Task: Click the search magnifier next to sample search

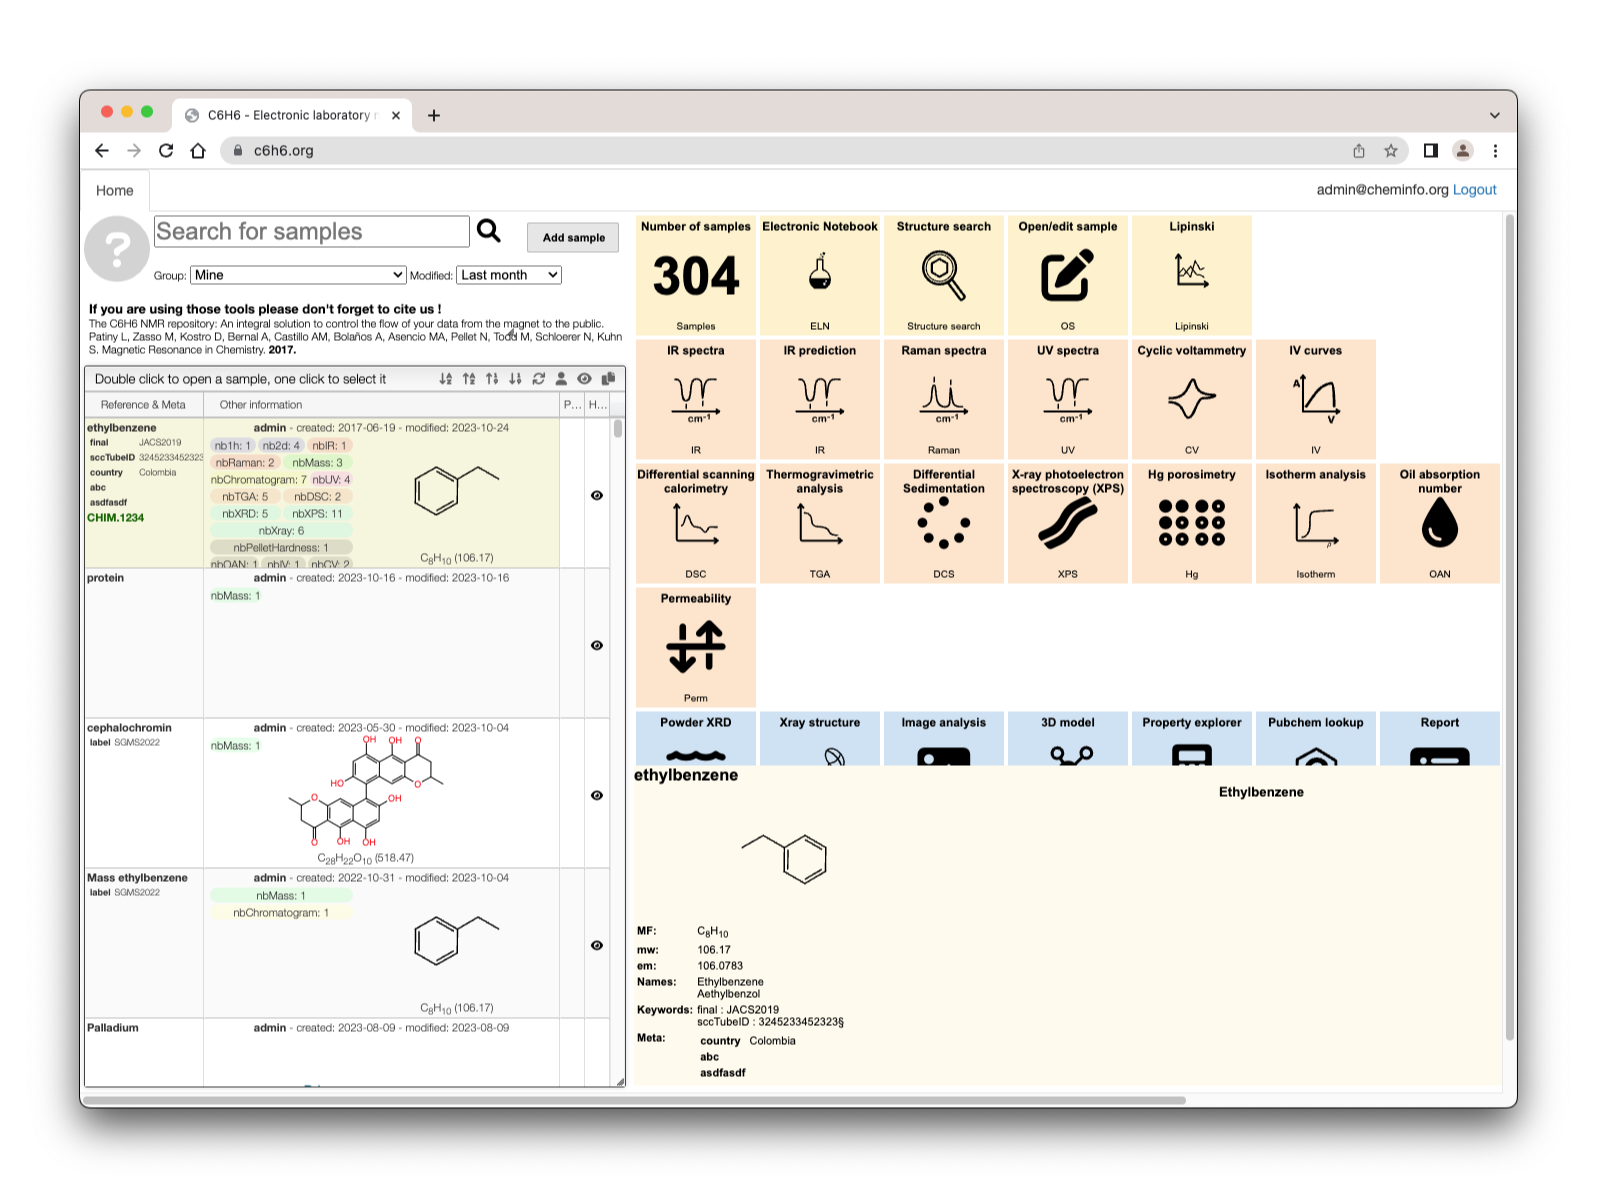Action: [489, 231]
